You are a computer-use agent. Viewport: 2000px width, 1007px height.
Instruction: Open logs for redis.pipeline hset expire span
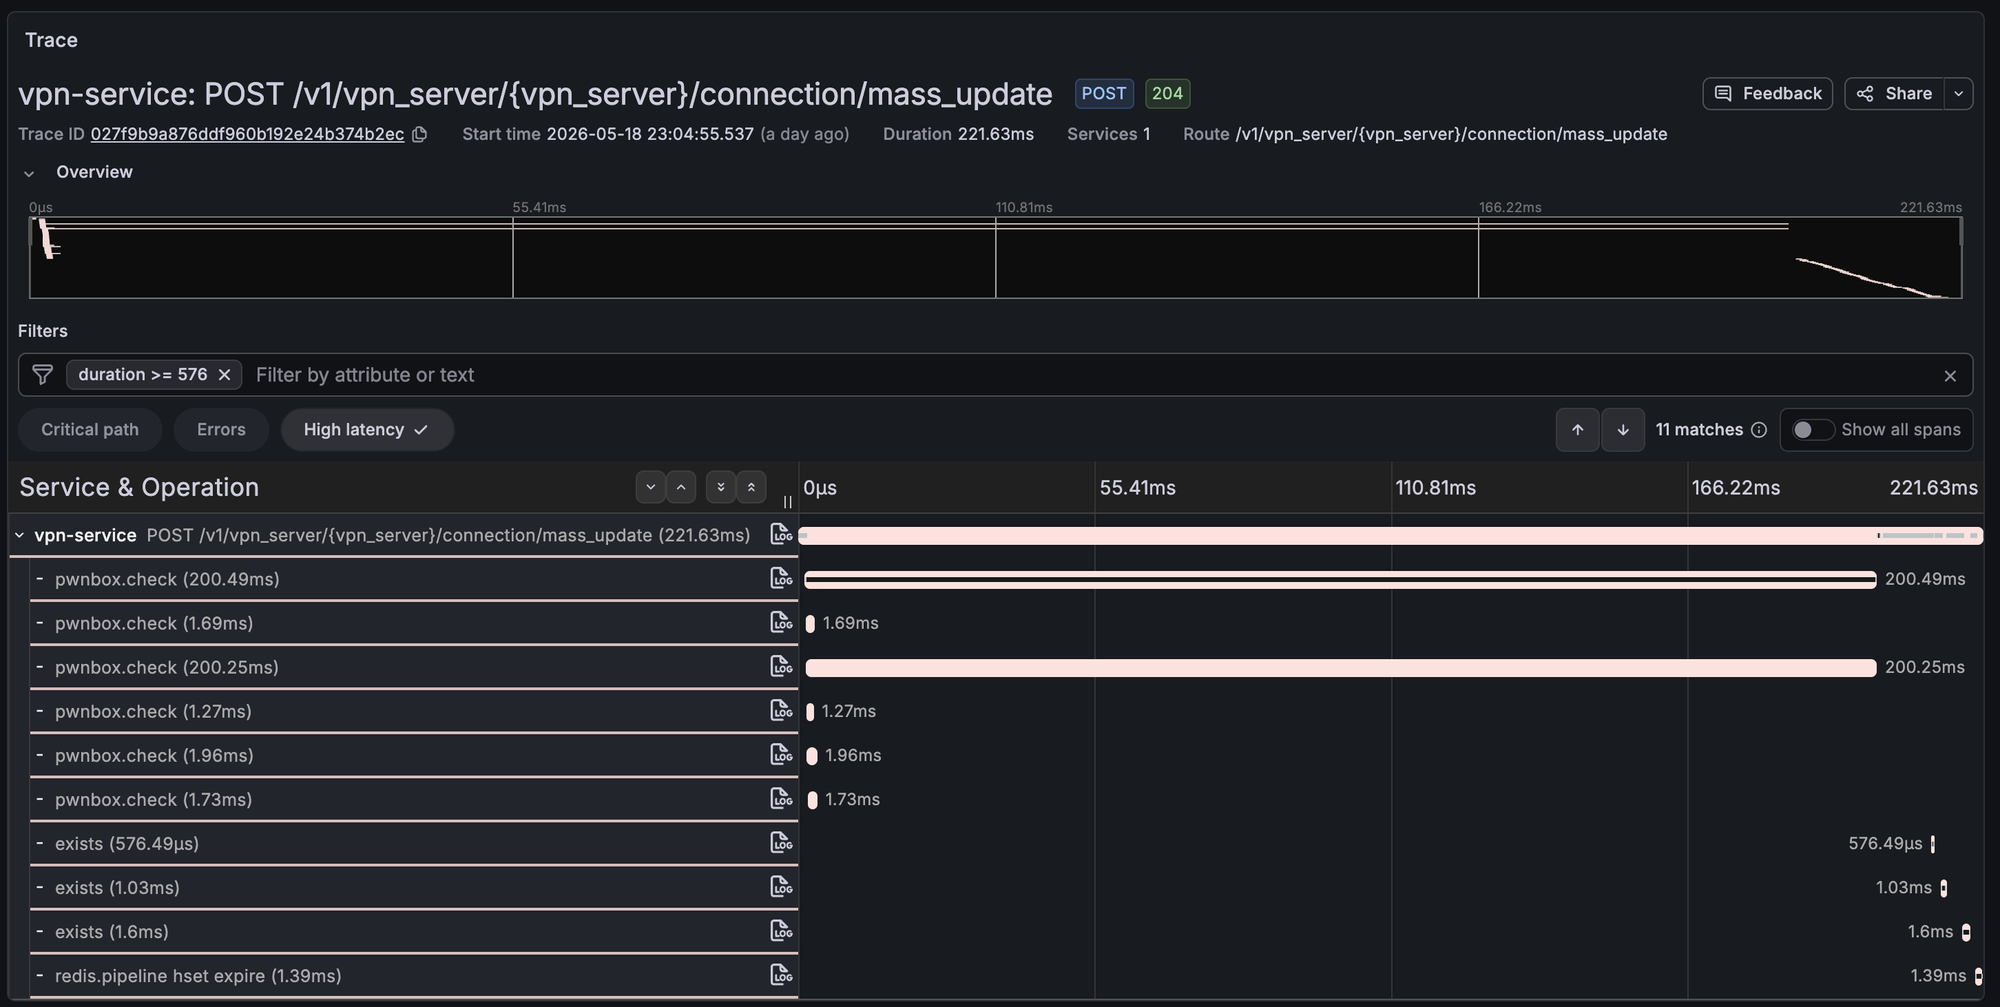click(781, 975)
